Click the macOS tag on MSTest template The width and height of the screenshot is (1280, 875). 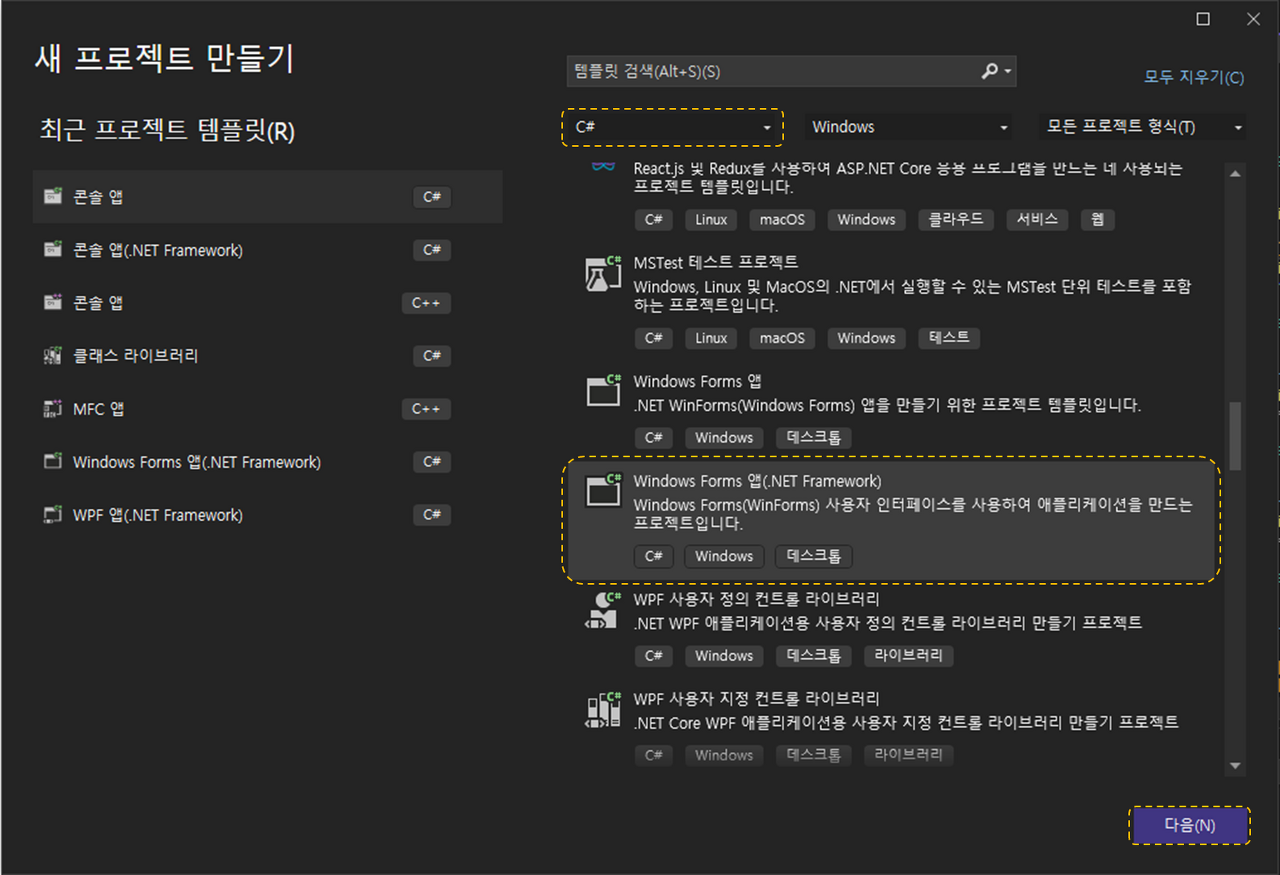(x=782, y=338)
